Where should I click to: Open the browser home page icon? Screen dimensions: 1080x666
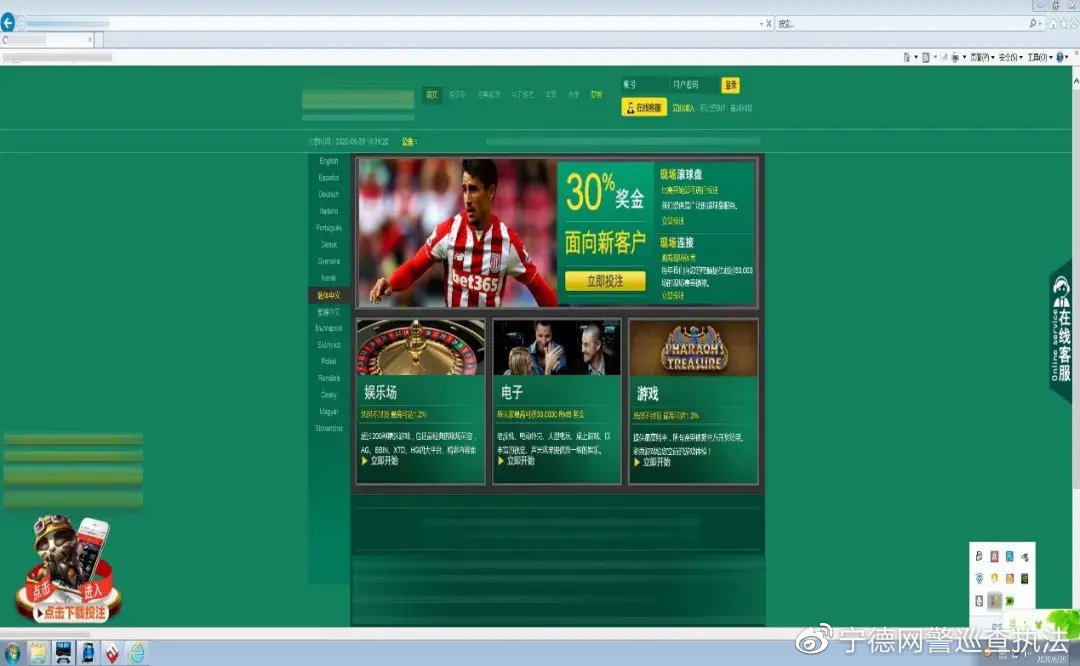(1052, 23)
